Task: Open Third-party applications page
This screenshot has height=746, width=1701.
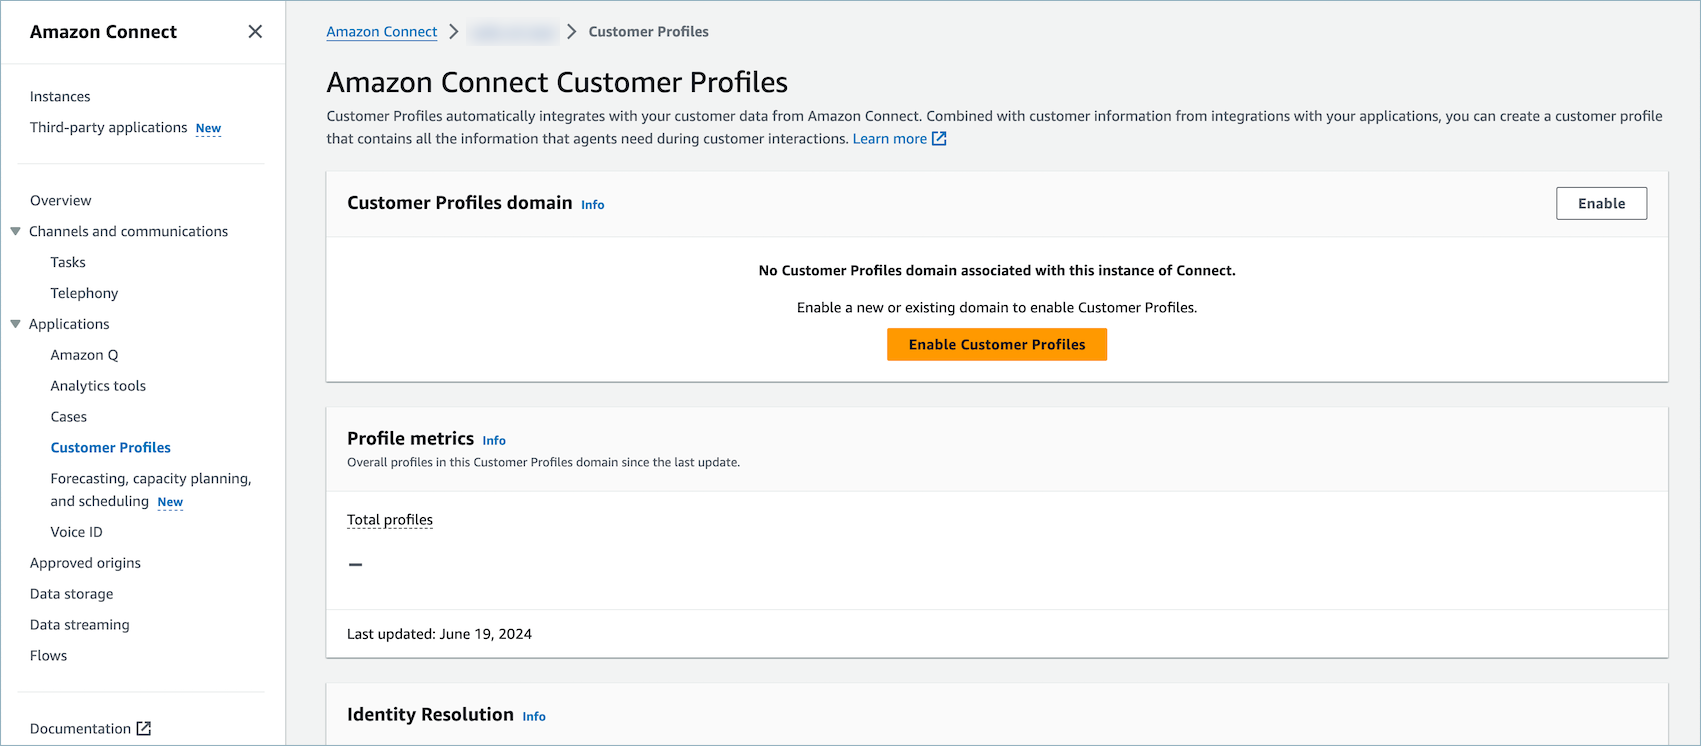Action: (x=108, y=128)
